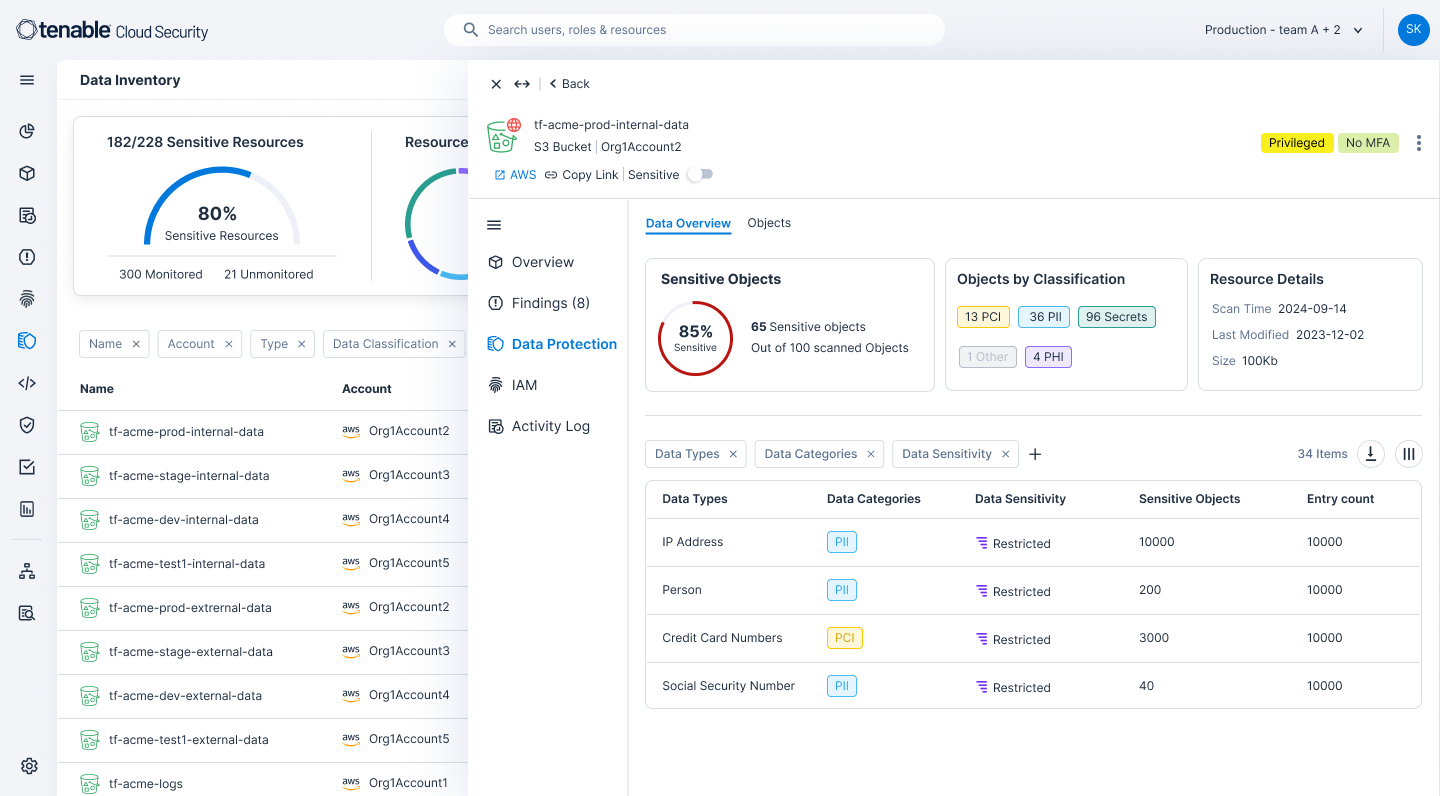The image size is (1440, 796).
Task: Click the Back link
Action: point(570,84)
